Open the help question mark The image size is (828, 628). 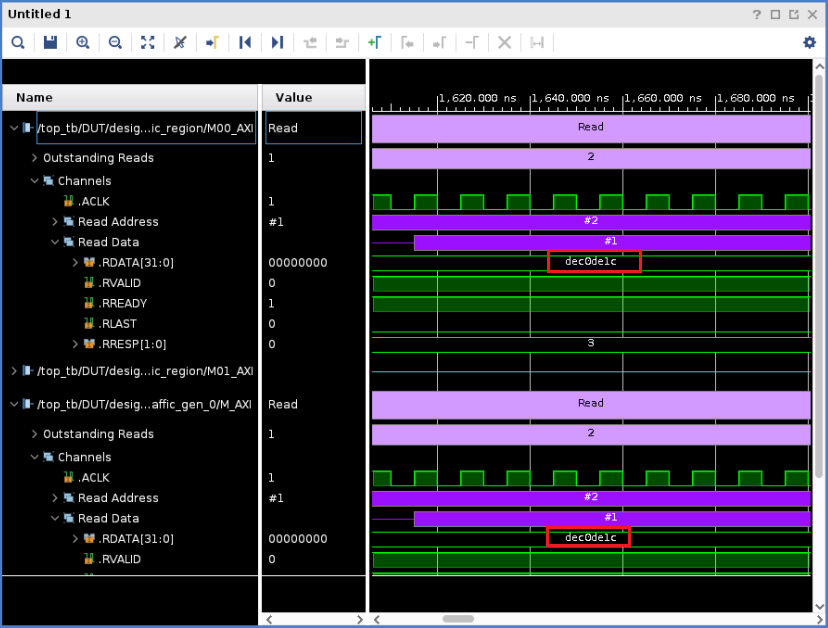click(757, 14)
